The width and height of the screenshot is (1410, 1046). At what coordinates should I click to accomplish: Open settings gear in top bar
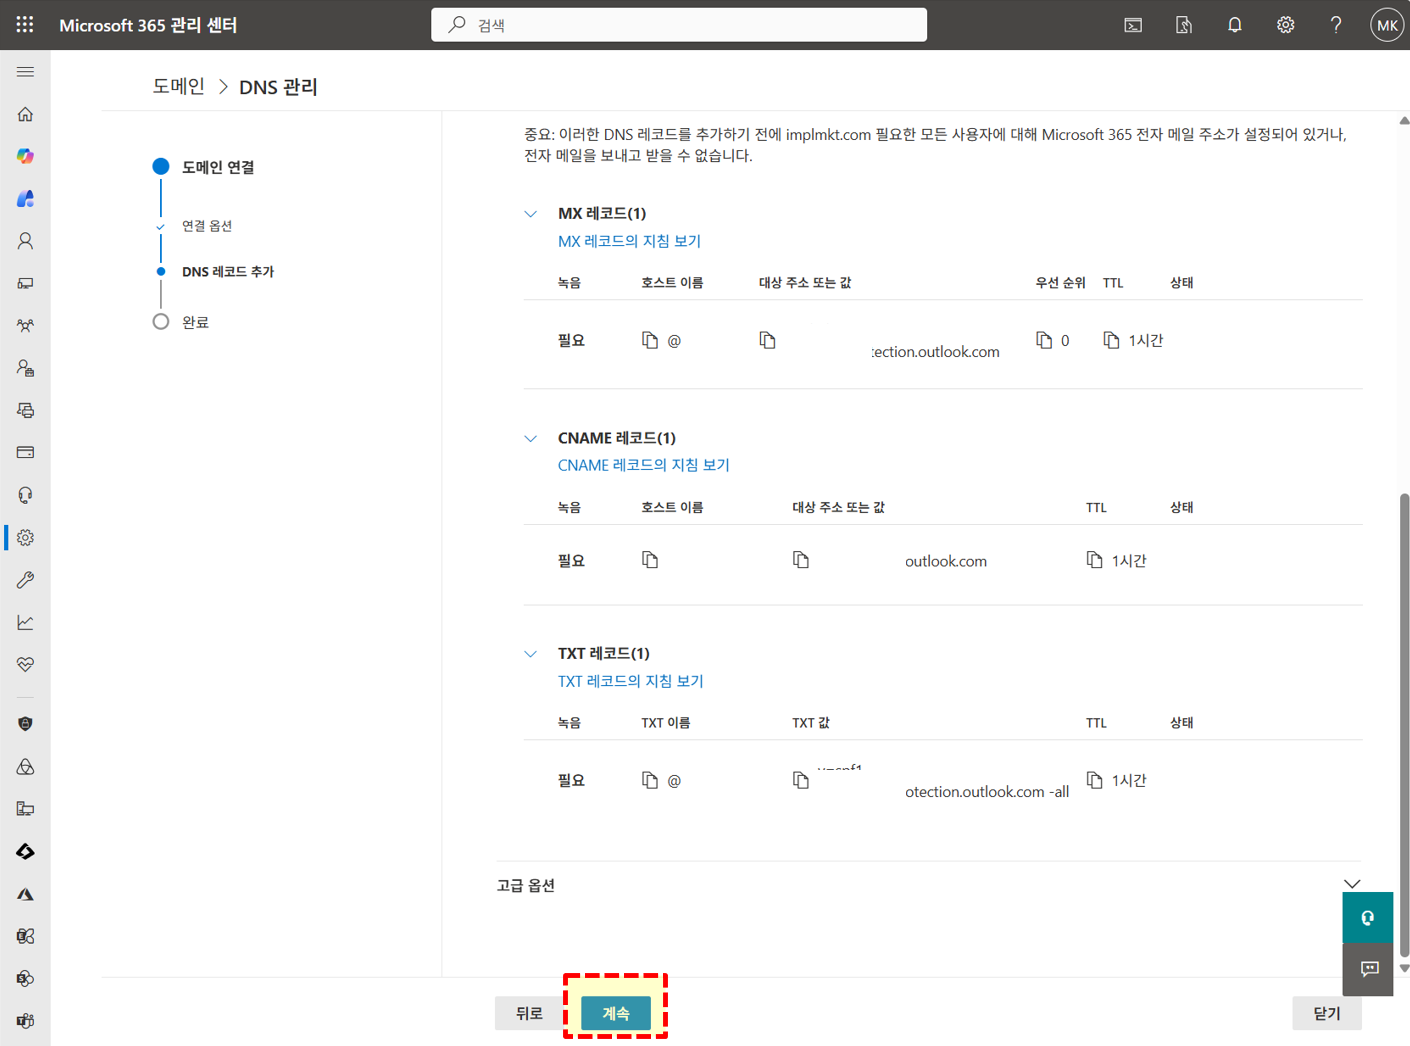(1285, 25)
